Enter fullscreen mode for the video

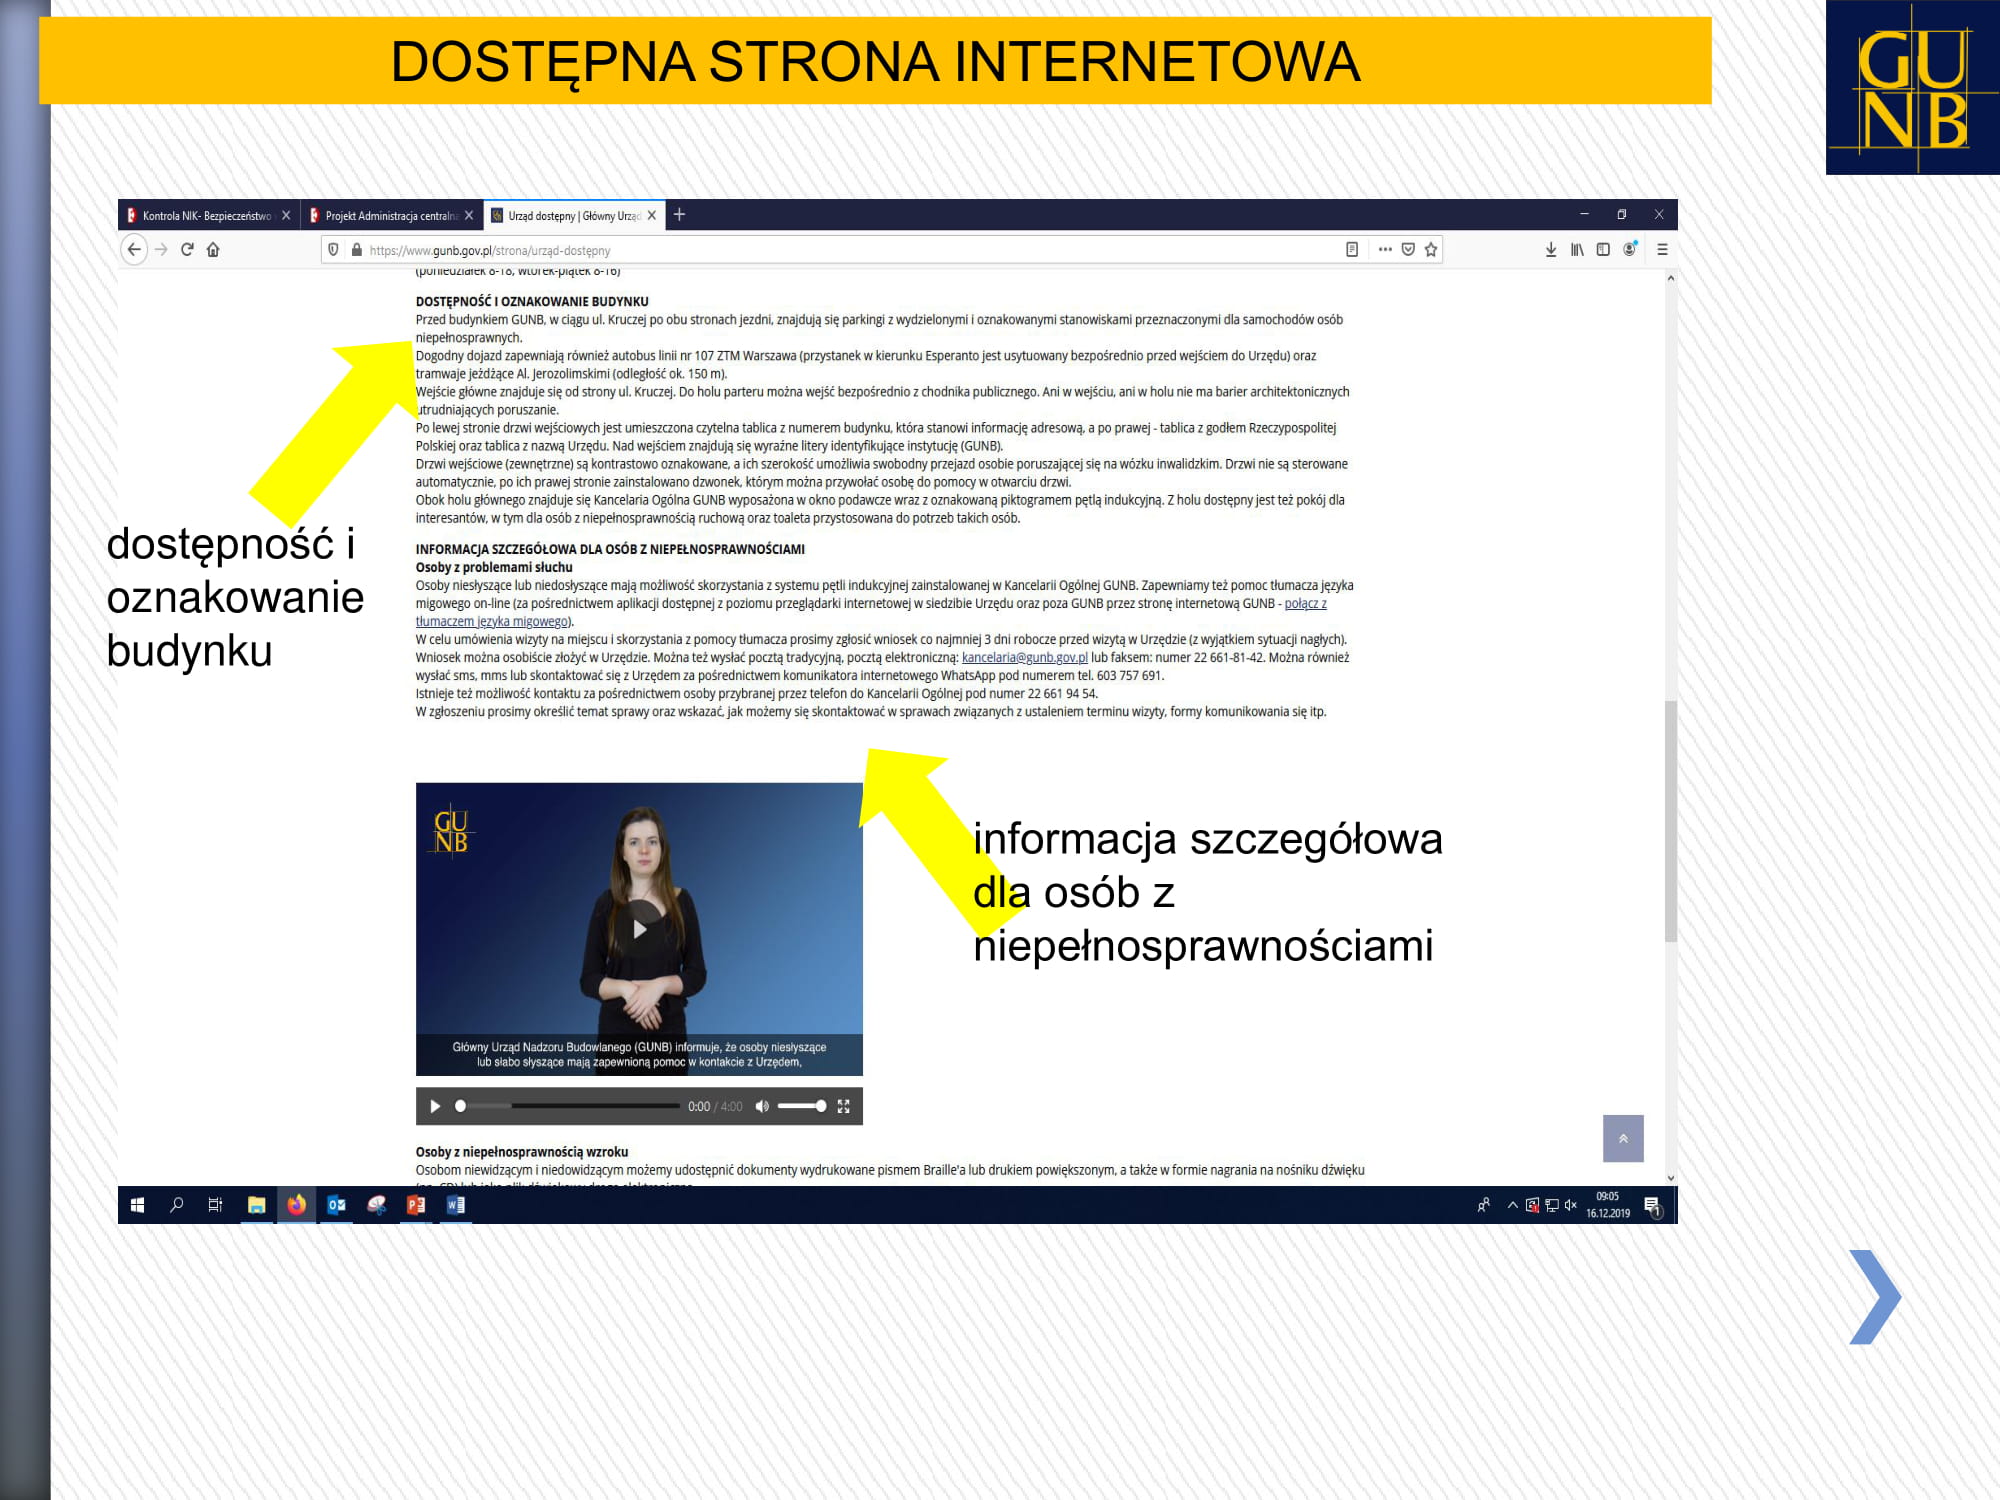pos(843,1106)
